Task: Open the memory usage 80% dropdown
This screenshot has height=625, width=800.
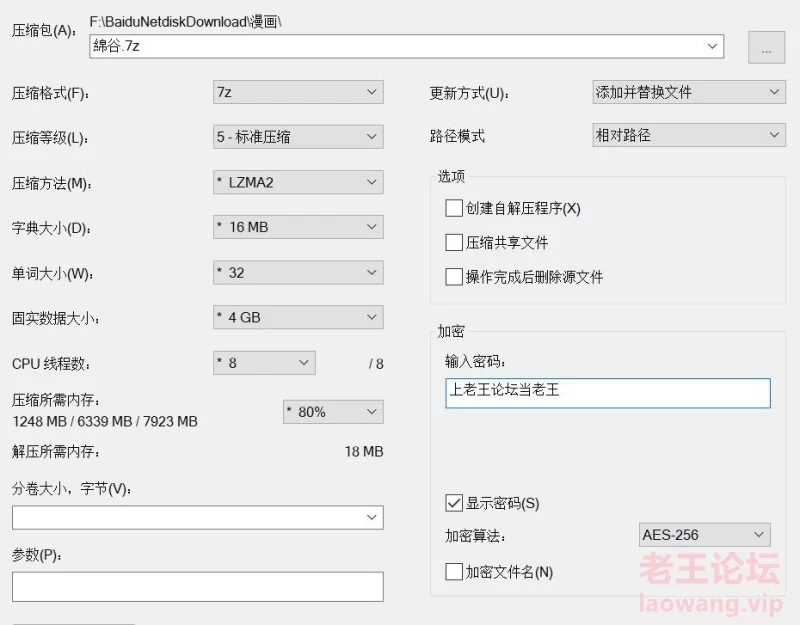Action: (x=333, y=412)
